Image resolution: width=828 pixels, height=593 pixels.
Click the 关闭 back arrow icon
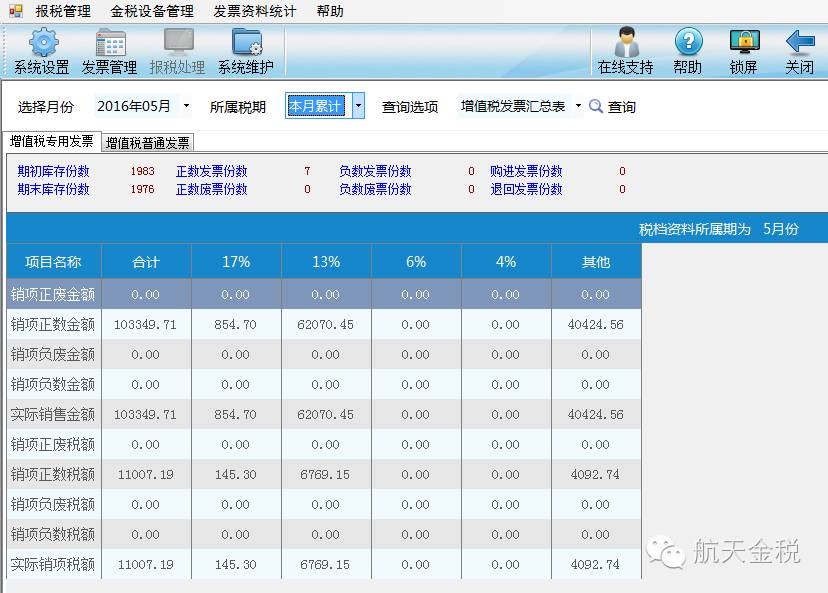point(801,42)
